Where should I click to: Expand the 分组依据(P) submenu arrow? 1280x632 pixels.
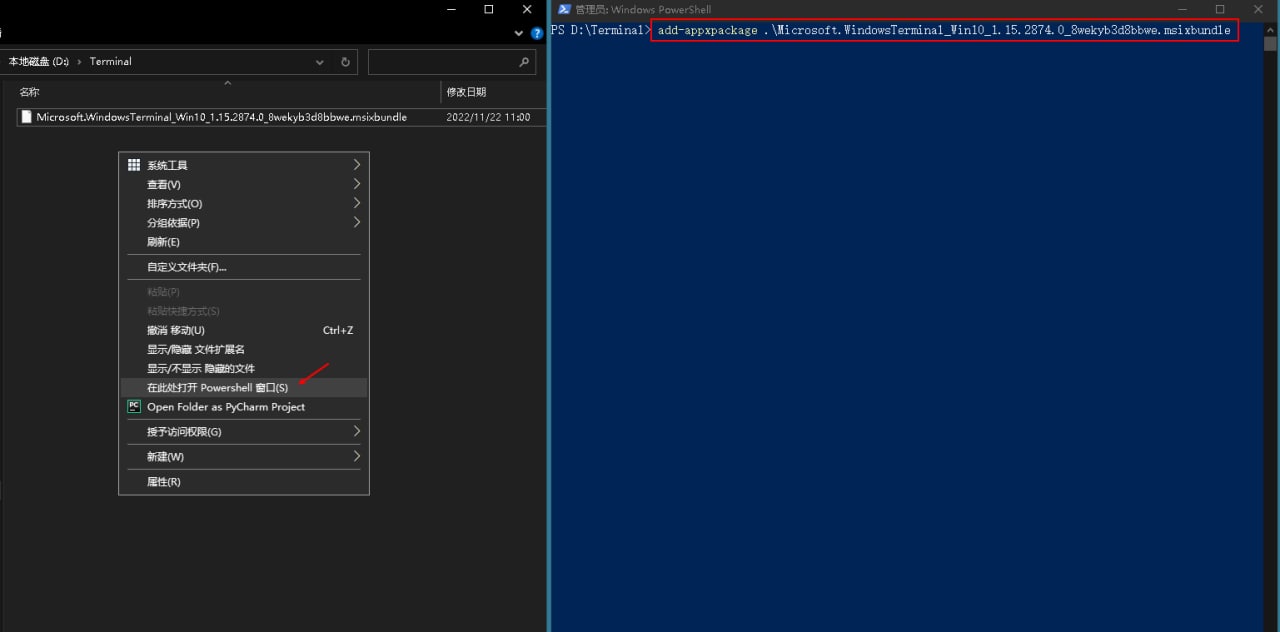356,222
